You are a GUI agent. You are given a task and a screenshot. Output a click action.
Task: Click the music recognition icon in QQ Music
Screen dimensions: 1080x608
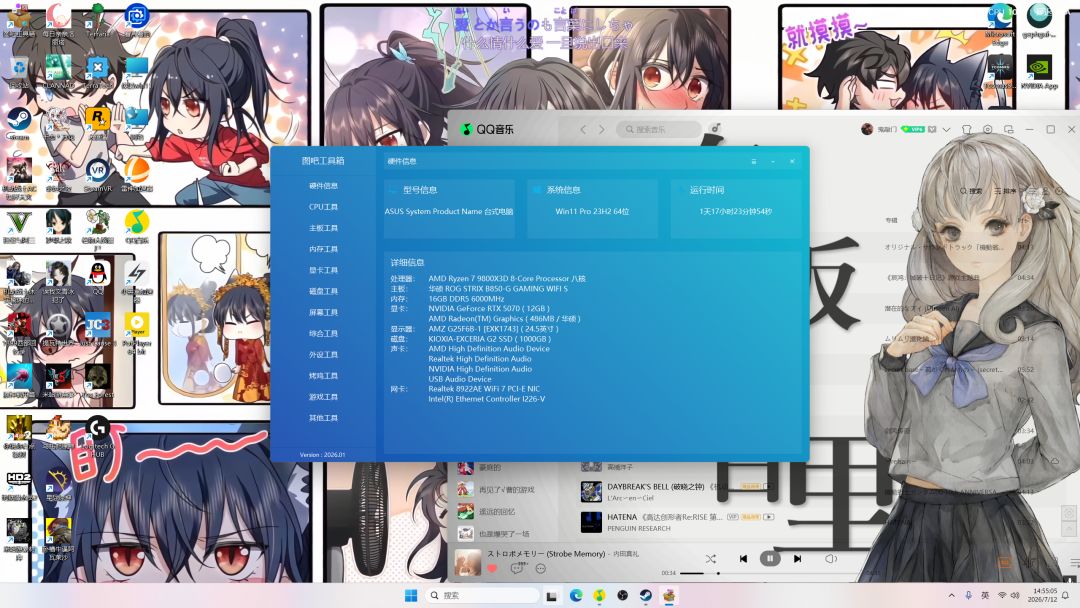[716, 128]
